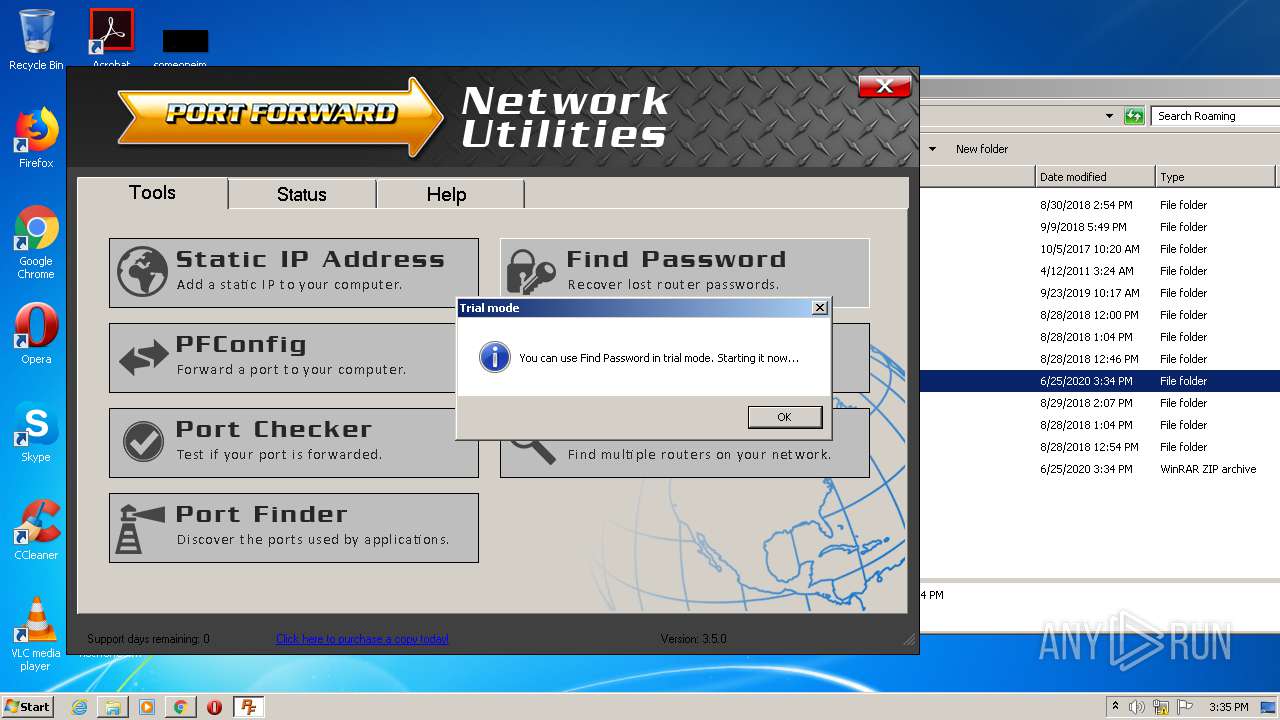This screenshot has height=720, width=1280.
Task: Click the Find Password lock-and-key icon
Action: (531, 273)
